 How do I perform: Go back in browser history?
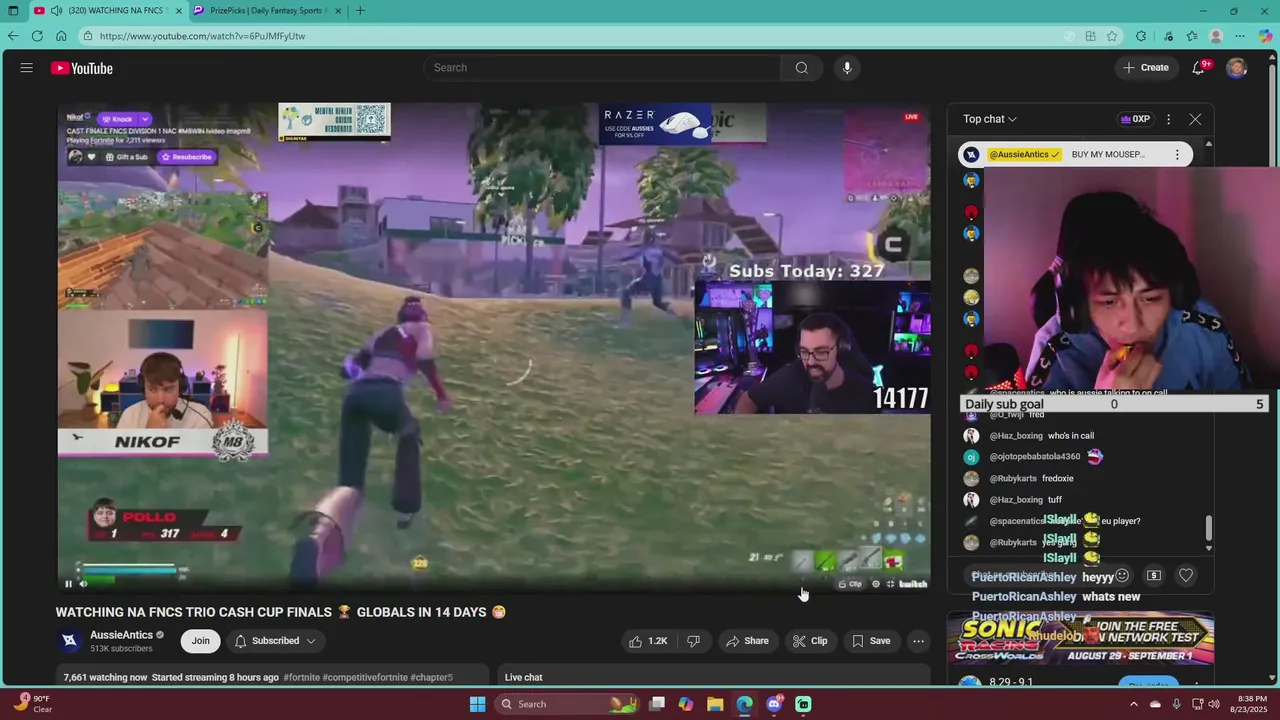tap(13, 36)
